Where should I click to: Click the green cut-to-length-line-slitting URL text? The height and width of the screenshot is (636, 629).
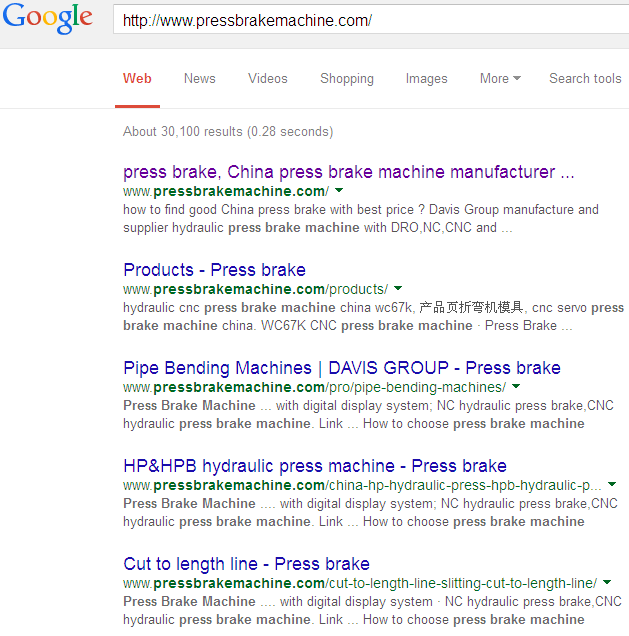[x=360, y=583]
